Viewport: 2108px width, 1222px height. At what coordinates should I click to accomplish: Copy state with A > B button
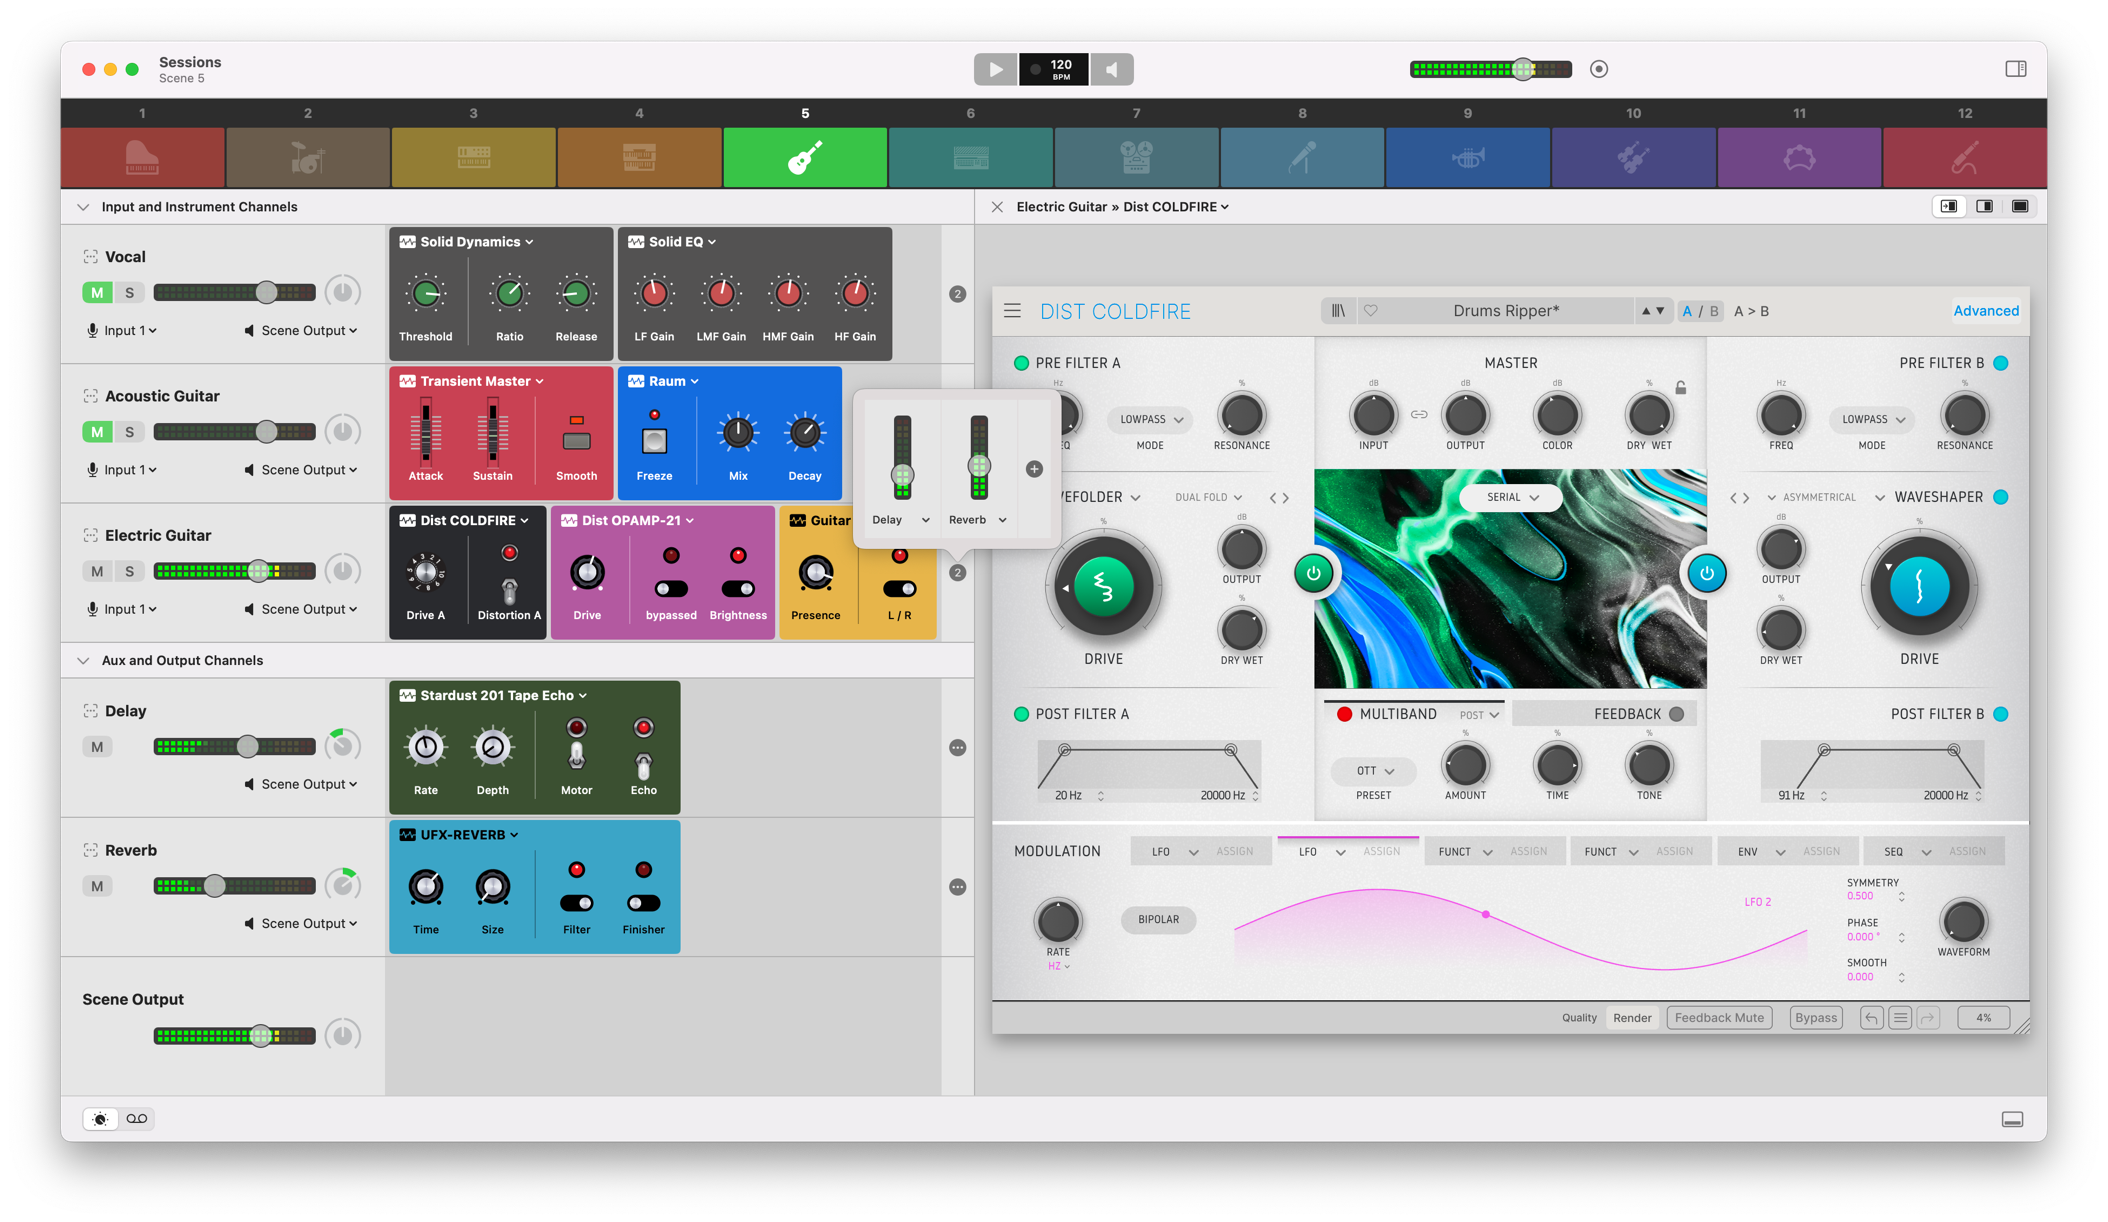(x=1751, y=311)
